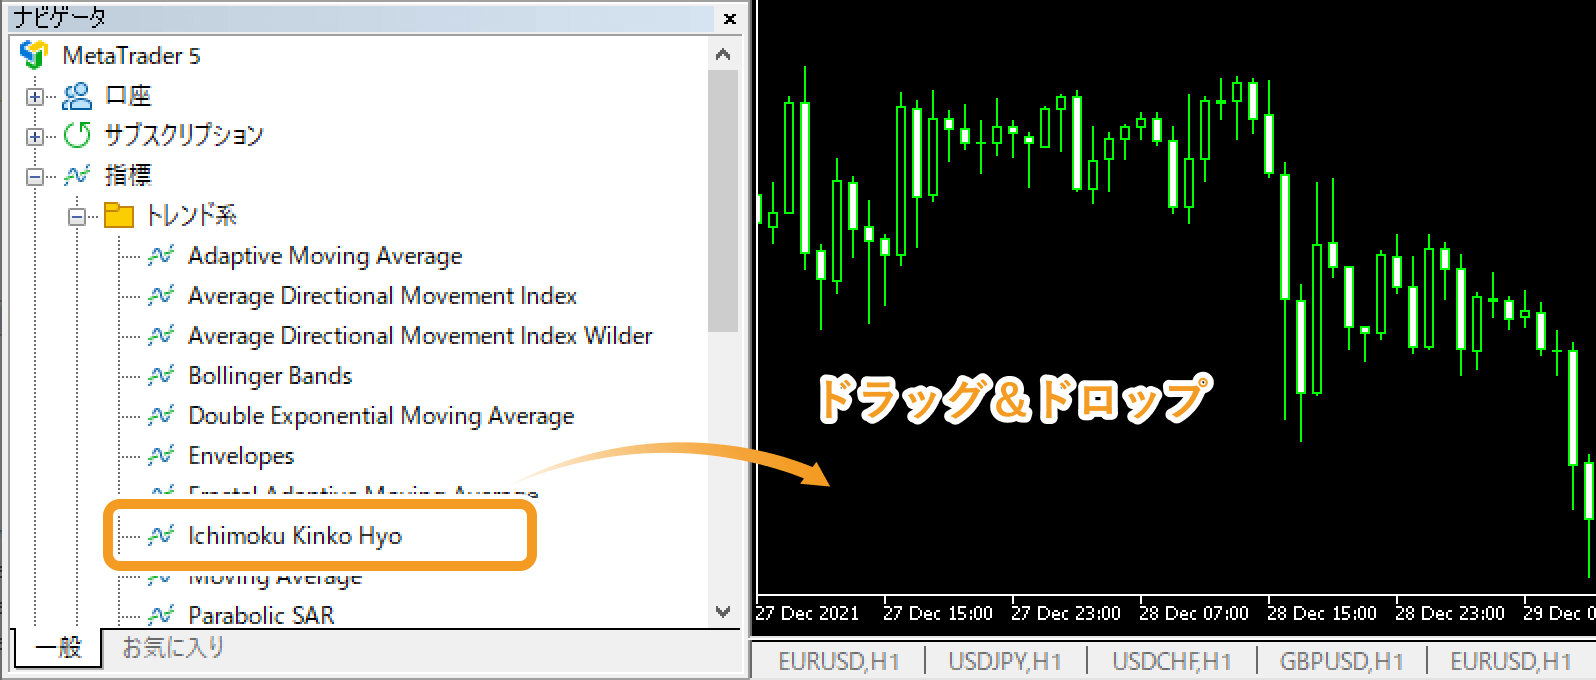The image size is (1596, 680).
Task: Click the accounts people icon beside 口座
Action: pos(77,96)
